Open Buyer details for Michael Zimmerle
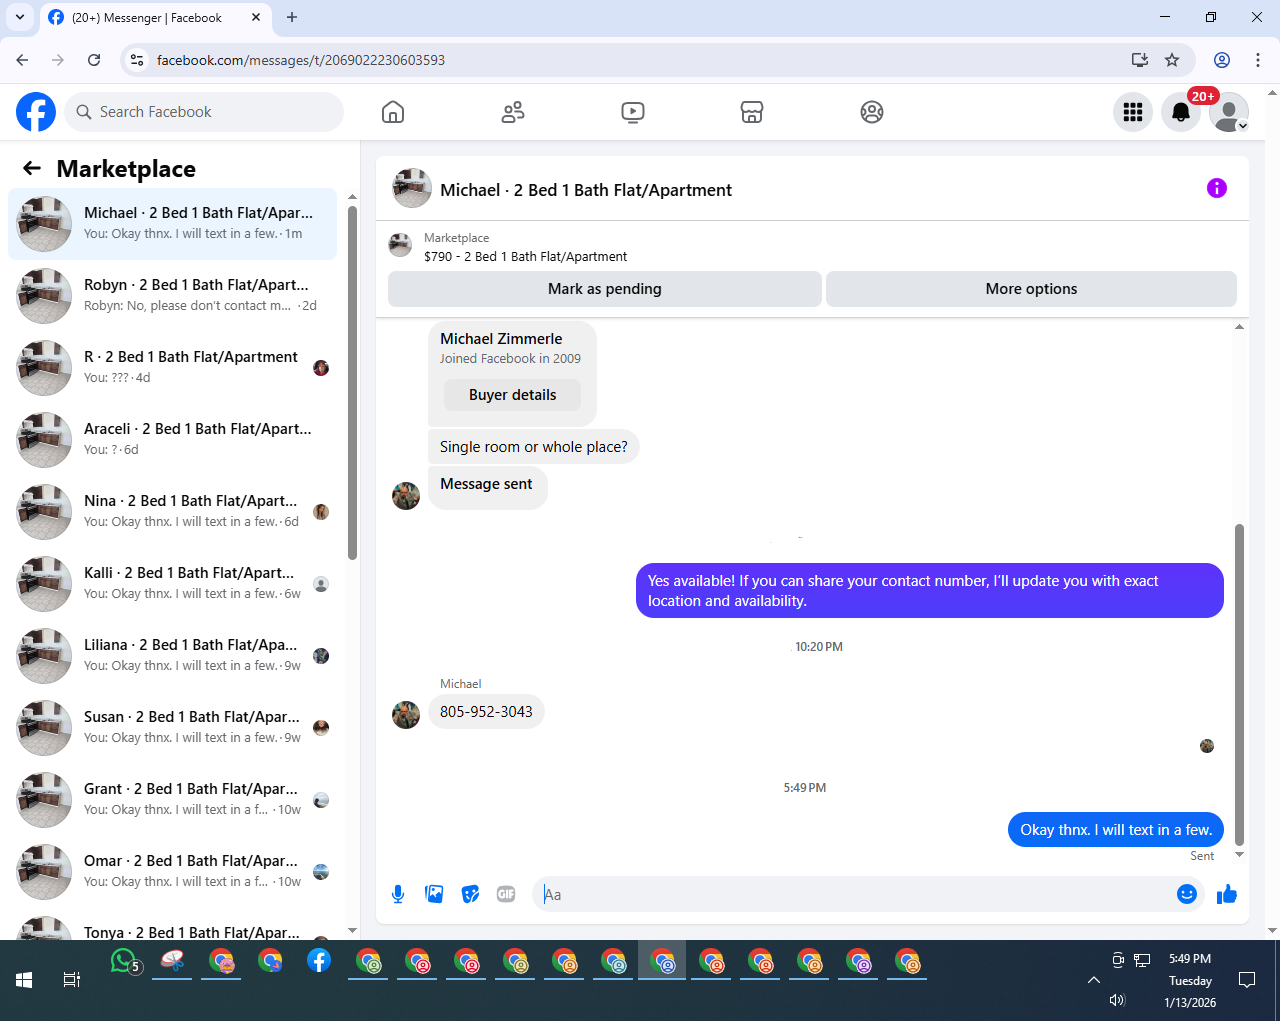 (513, 395)
